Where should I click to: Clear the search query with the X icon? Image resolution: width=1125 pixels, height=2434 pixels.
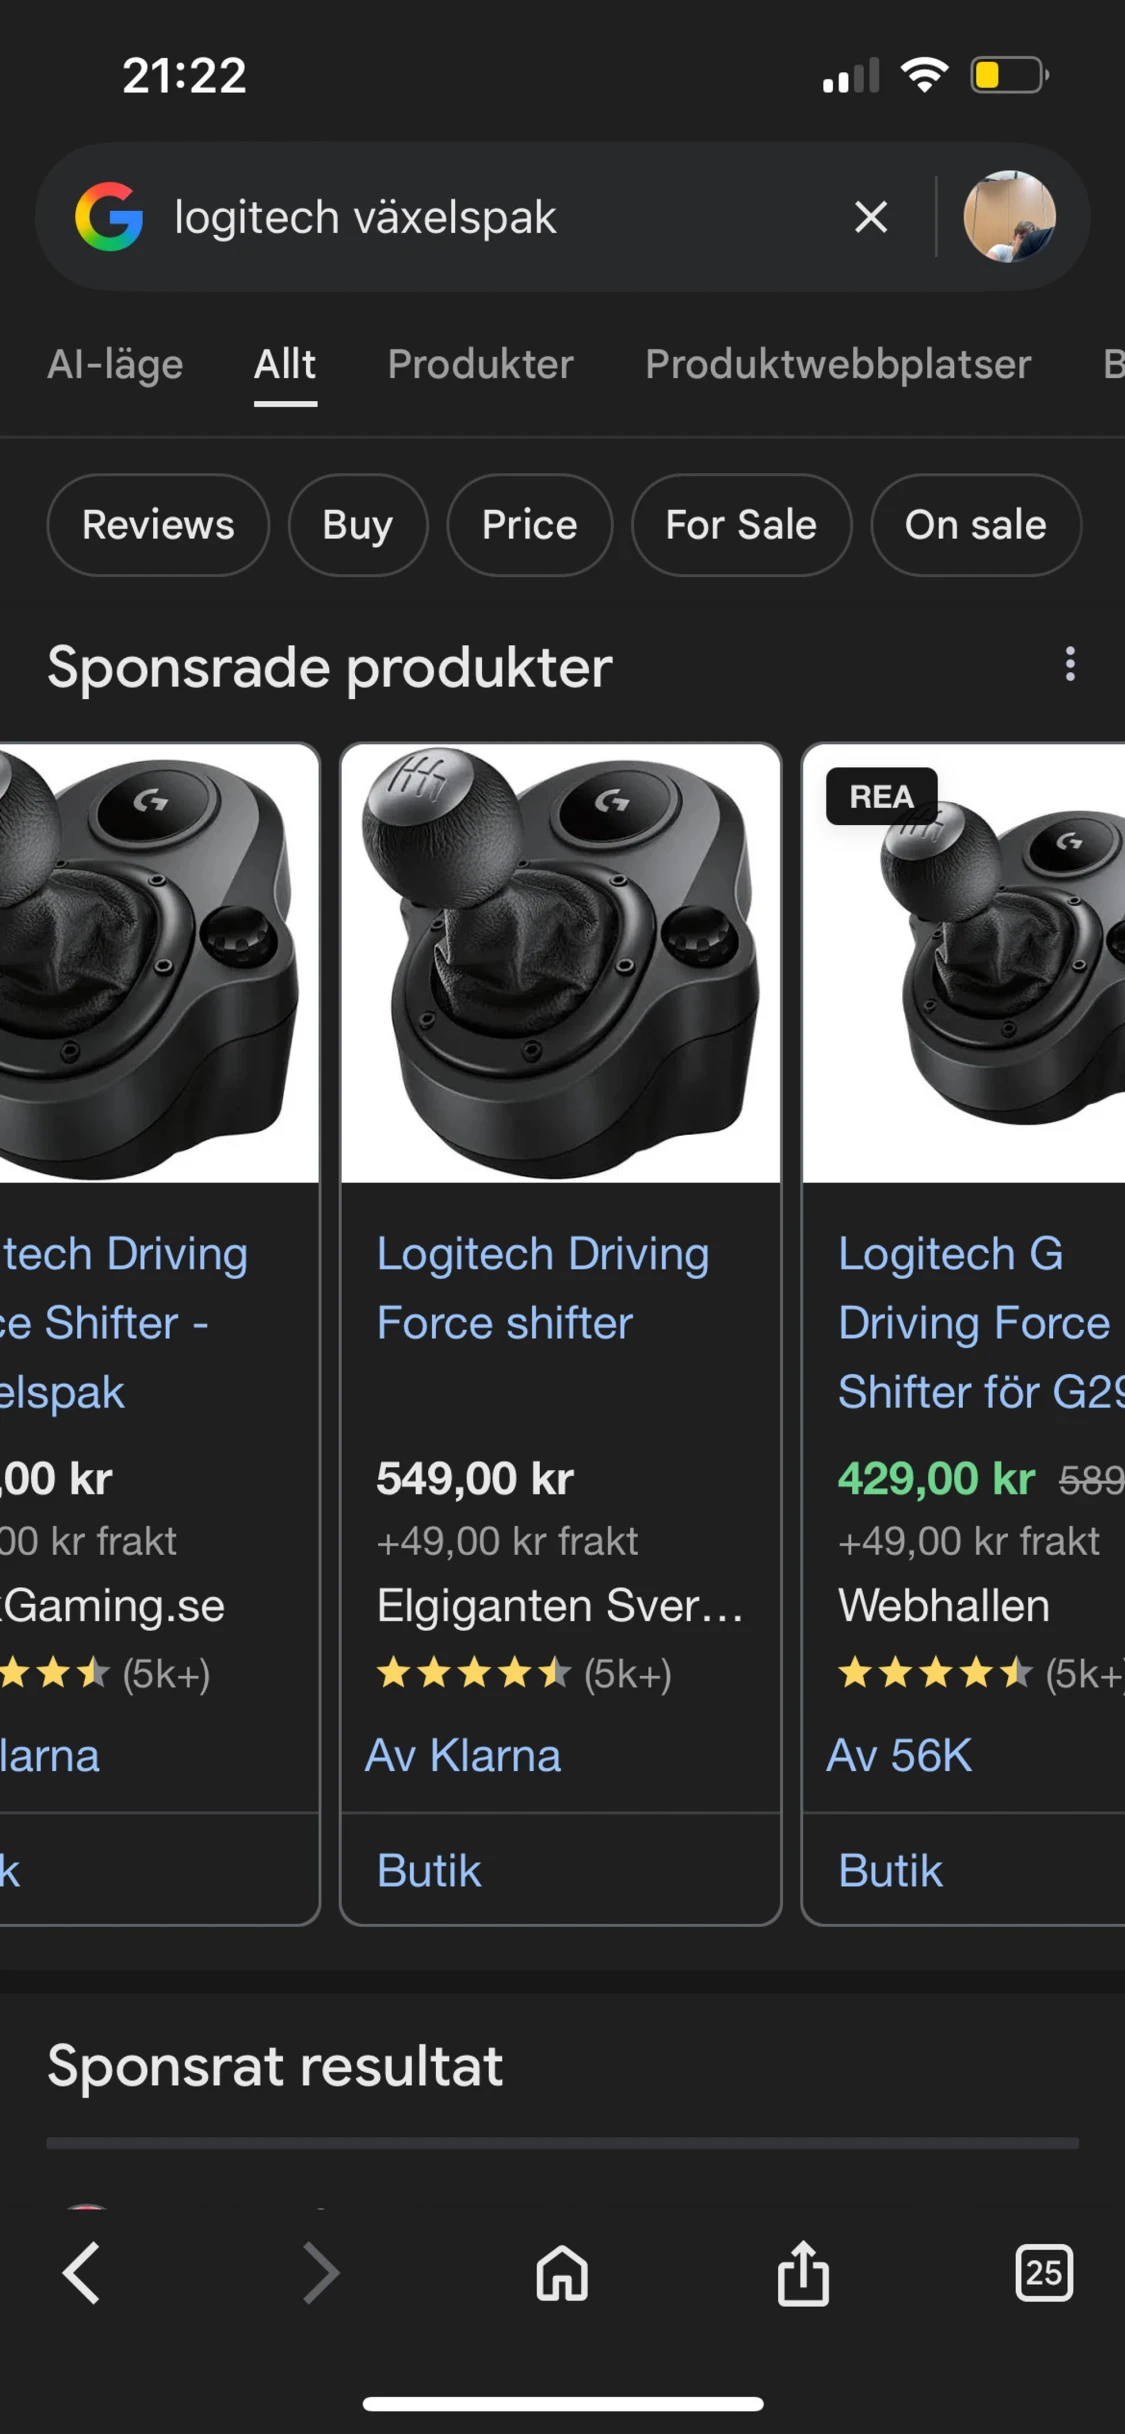pos(869,217)
